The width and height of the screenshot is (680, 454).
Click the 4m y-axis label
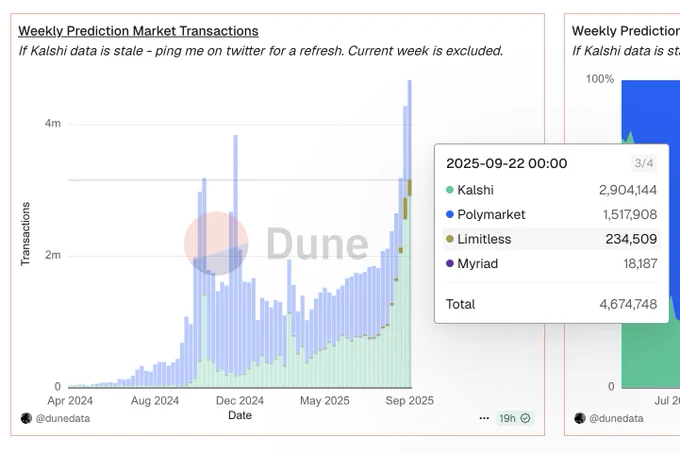click(x=52, y=124)
